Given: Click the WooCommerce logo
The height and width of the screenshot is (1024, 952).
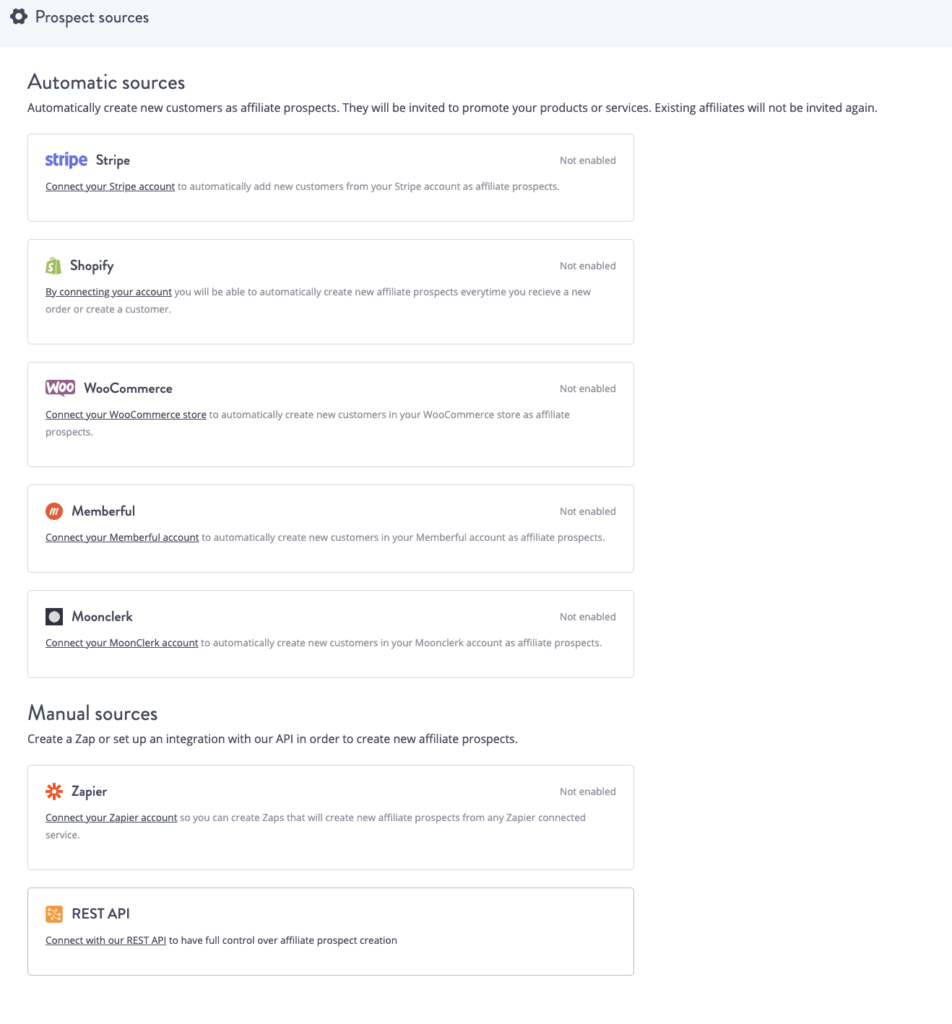Looking at the screenshot, I should click(60, 387).
